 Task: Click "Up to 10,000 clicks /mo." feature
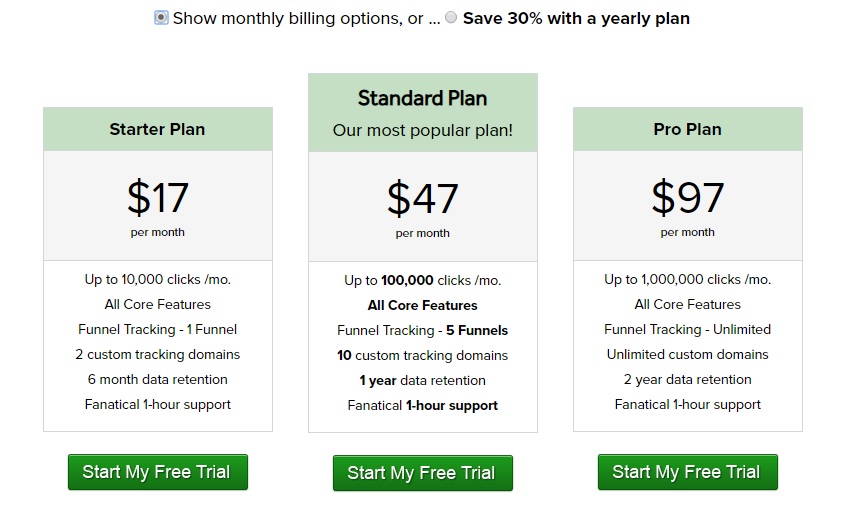157,279
